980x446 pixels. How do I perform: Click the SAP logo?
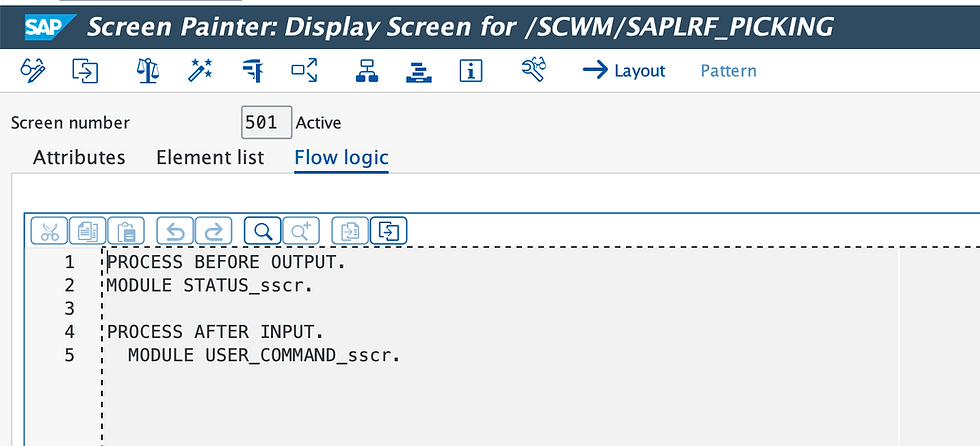[50, 27]
